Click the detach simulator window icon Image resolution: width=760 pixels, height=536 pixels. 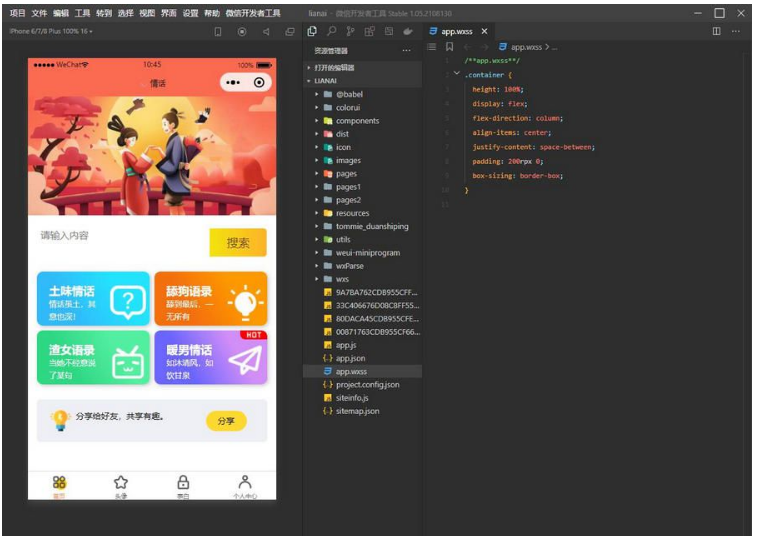[290, 32]
